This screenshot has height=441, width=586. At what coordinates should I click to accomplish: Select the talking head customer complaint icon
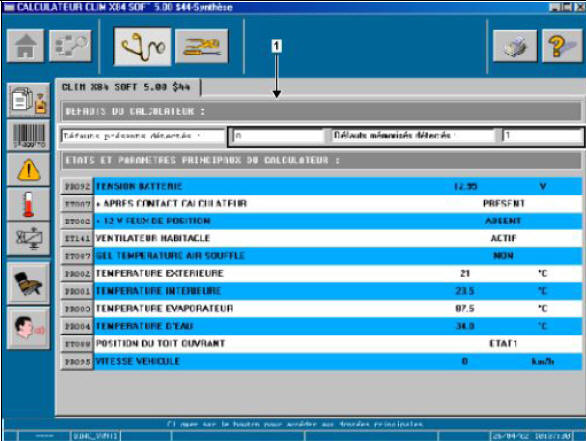pos(28,328)
